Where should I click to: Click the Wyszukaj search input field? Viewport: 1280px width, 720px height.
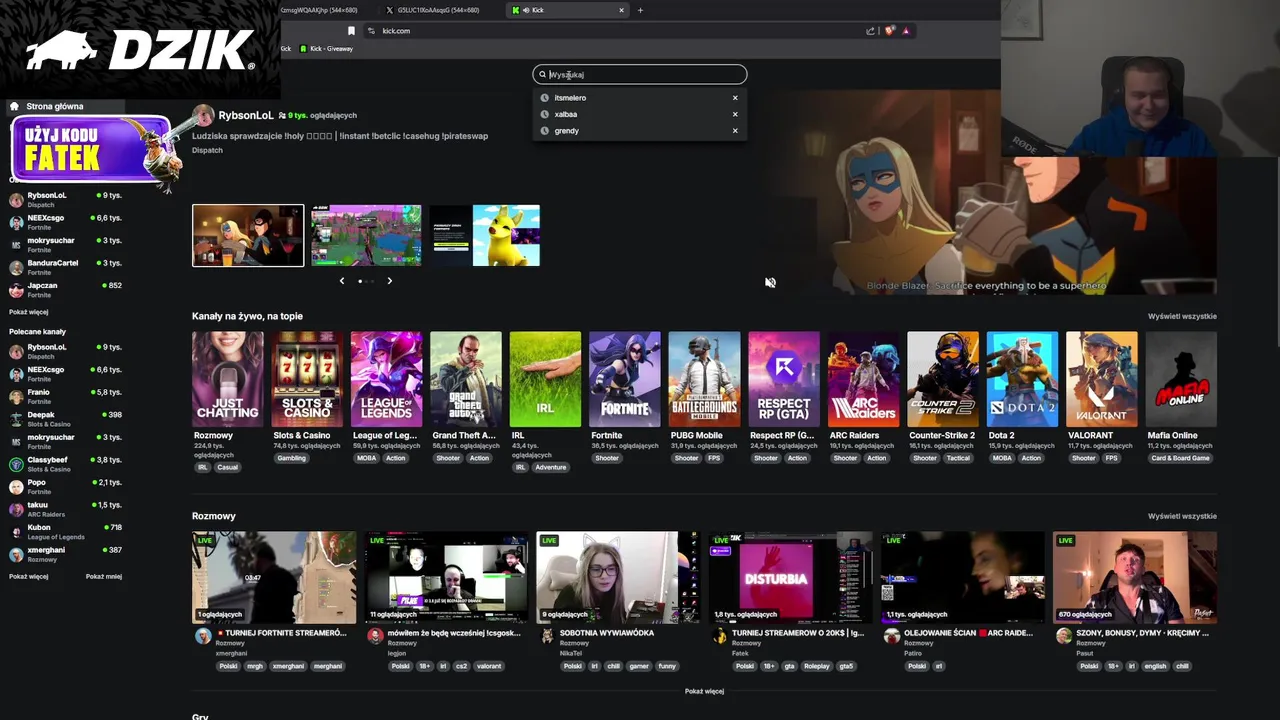tap(640, 74)
